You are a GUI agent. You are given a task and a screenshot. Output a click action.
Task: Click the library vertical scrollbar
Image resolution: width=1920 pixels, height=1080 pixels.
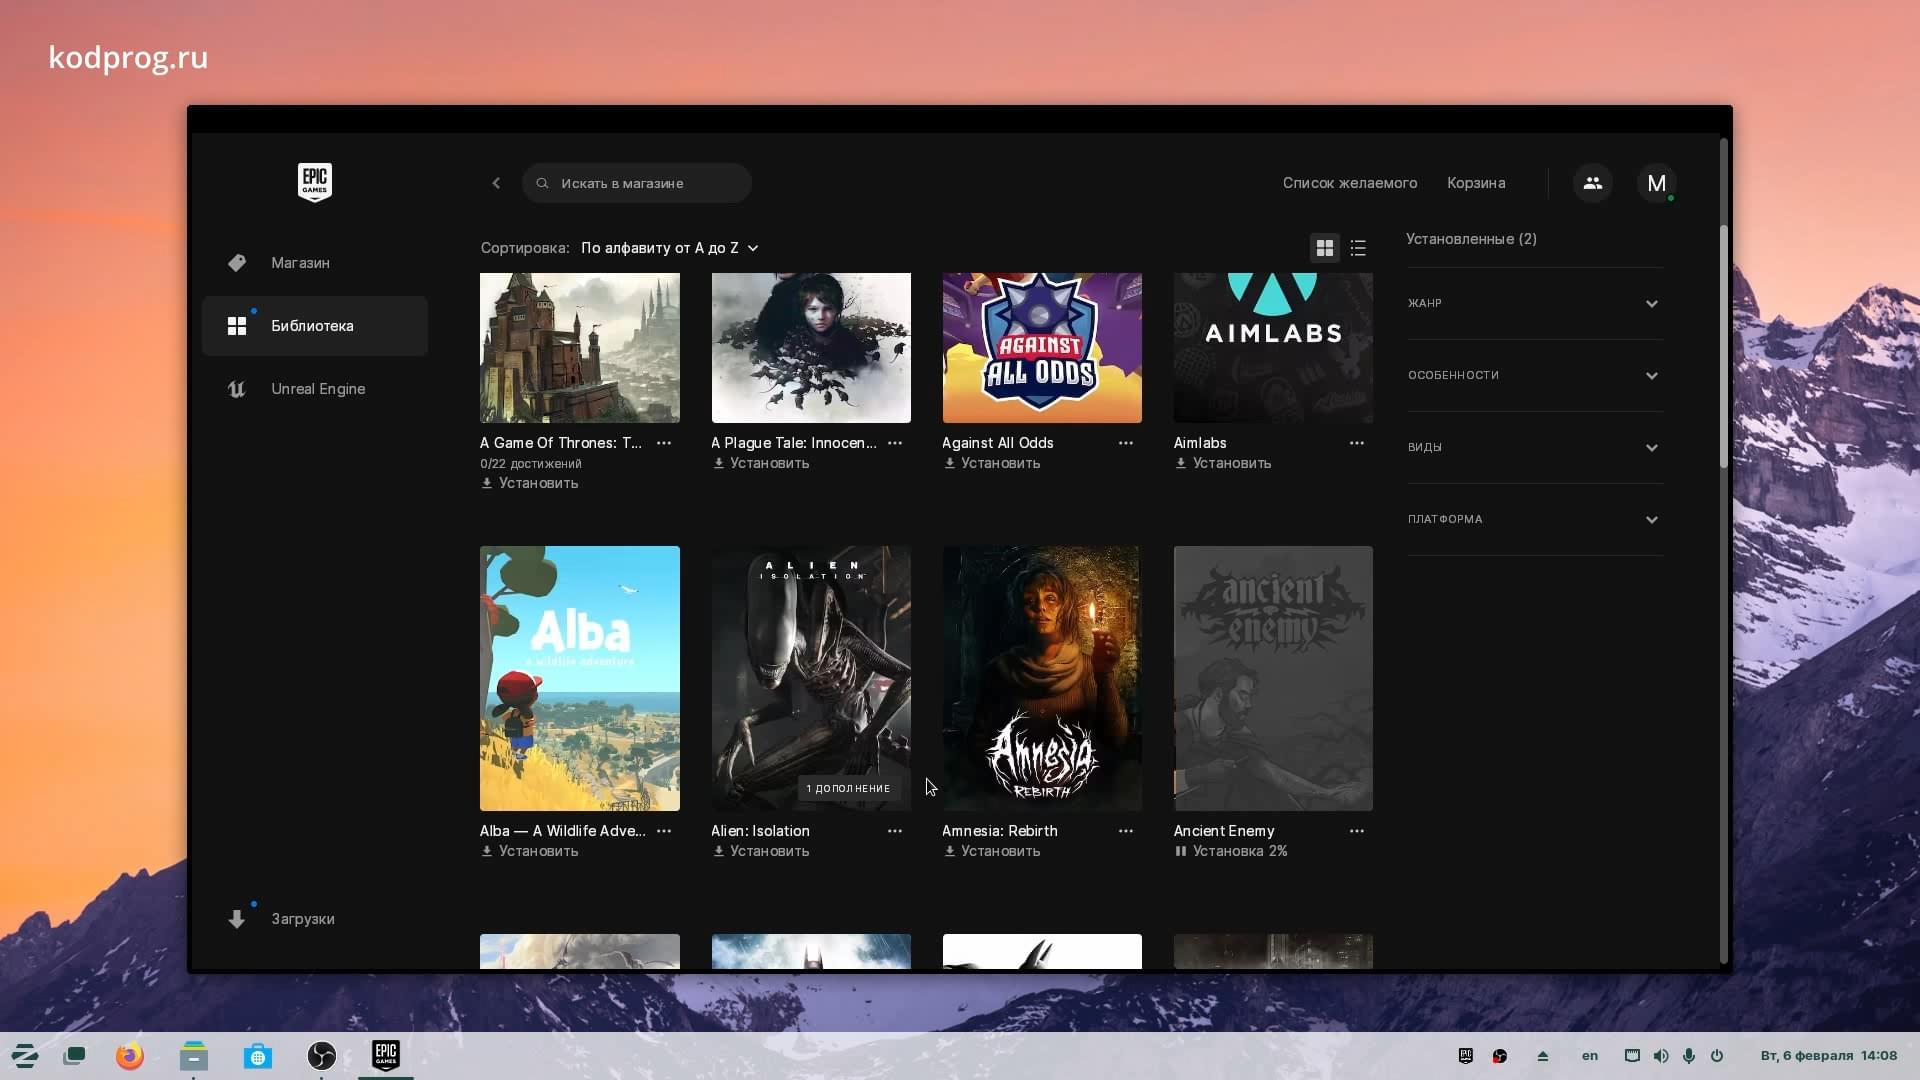point(1723,345)
